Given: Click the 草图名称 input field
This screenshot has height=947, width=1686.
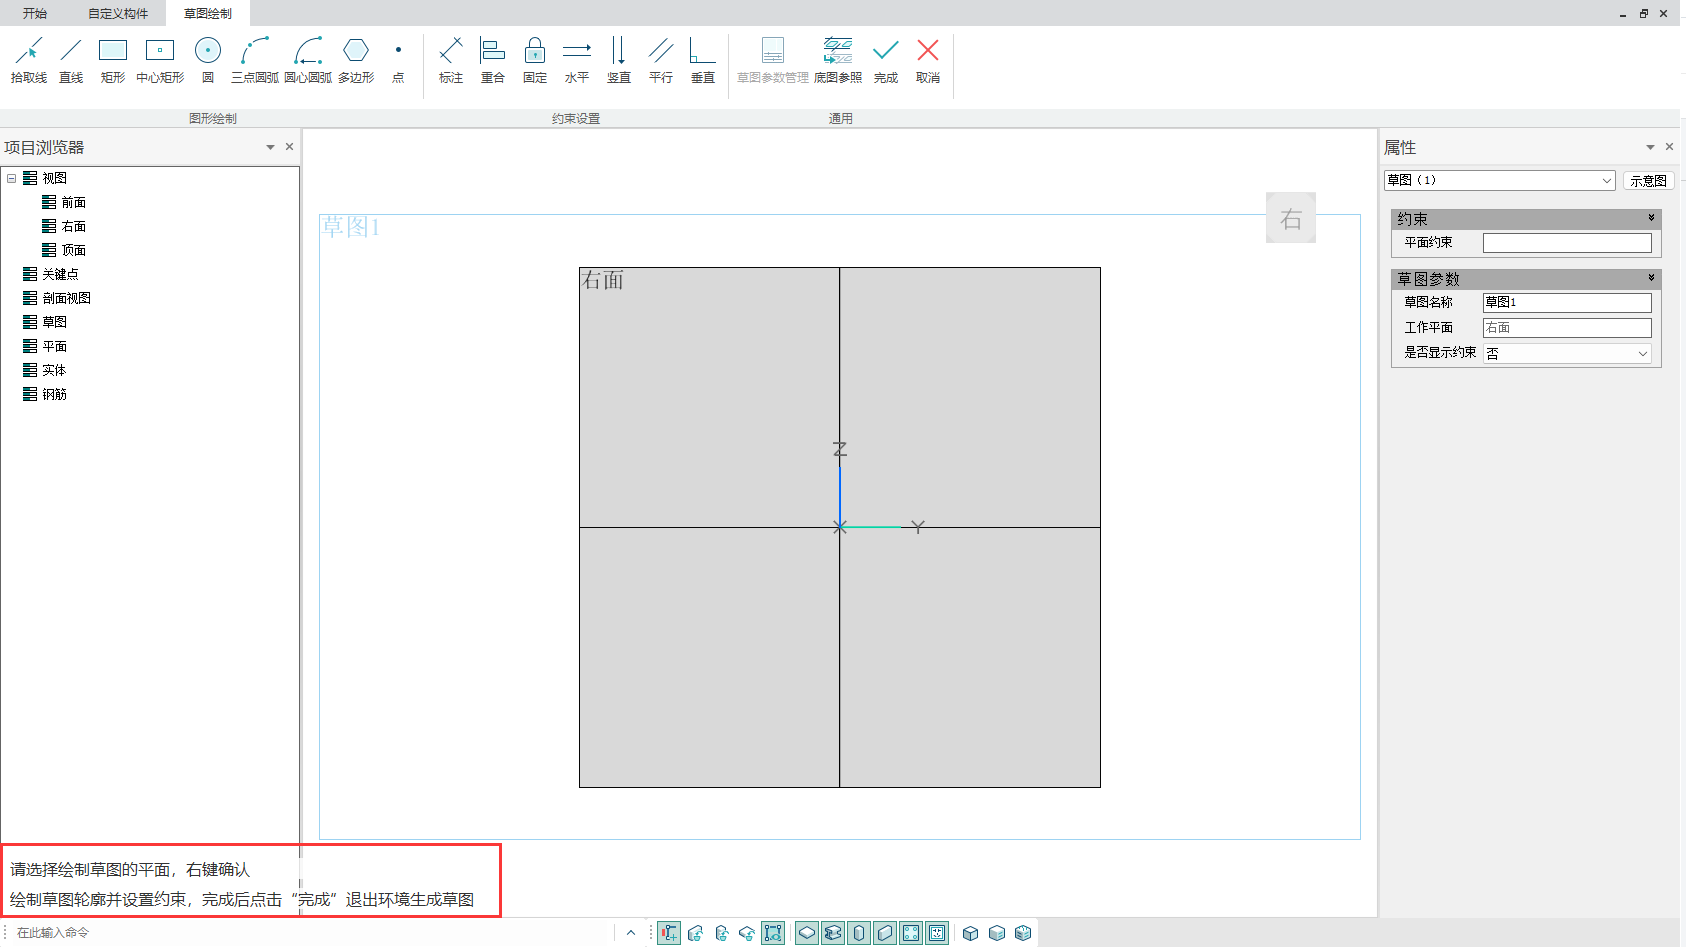Looking at the screenshot, I should coord(1566,302).
